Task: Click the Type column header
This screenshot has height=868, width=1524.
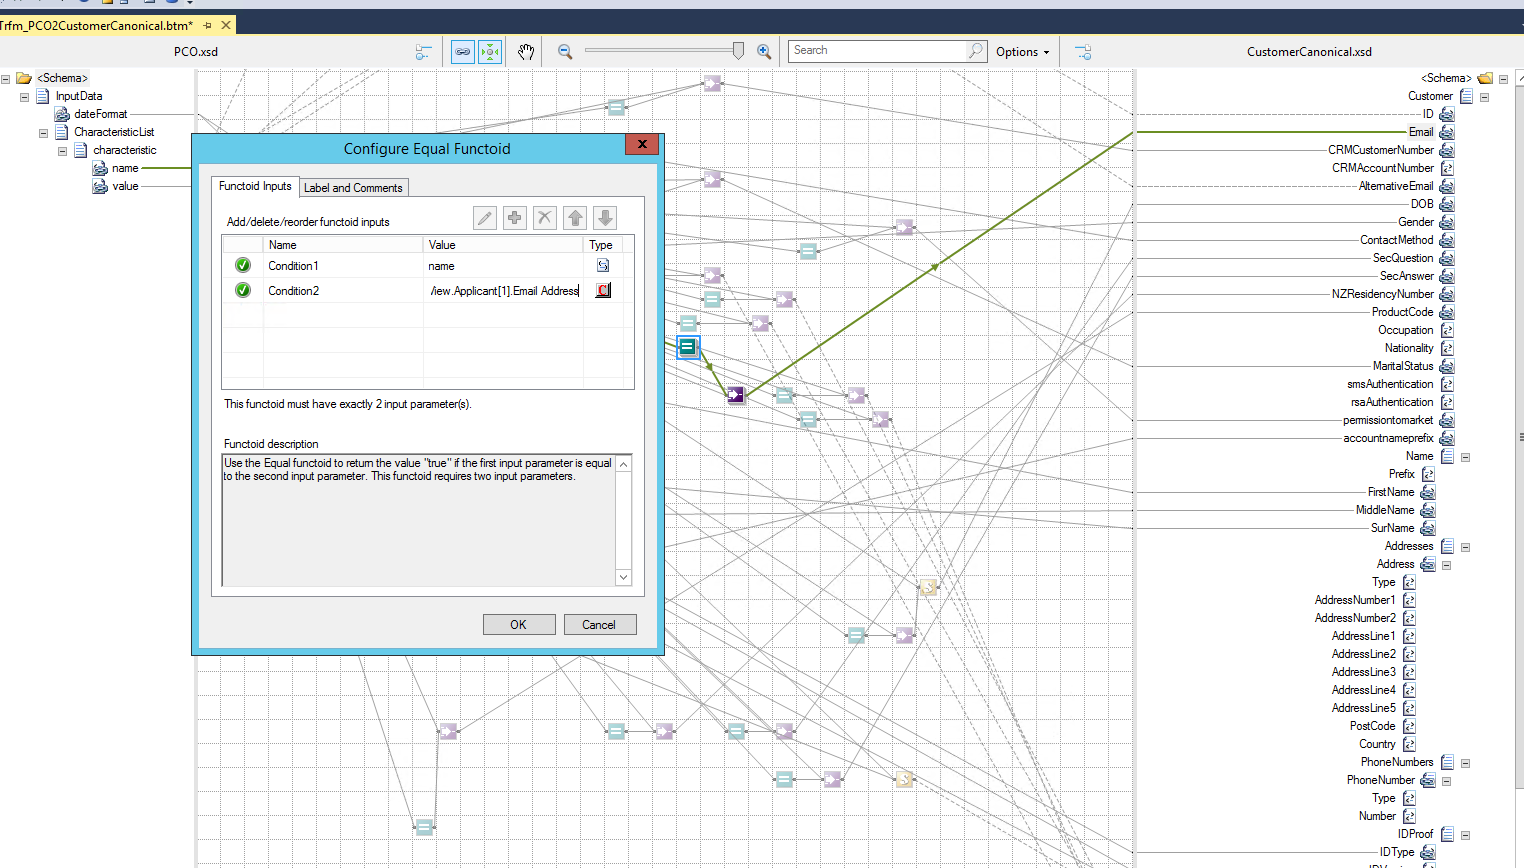Action: pos(602,245)
